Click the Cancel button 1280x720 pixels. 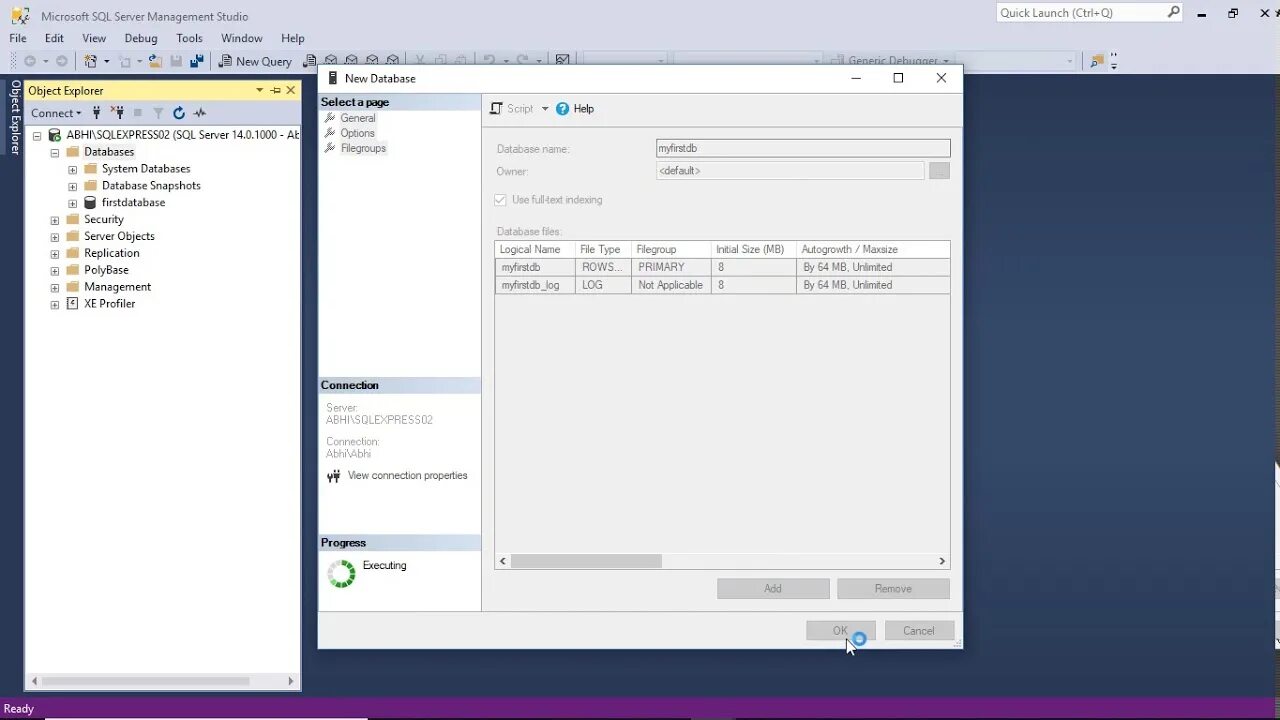point(919,631)
